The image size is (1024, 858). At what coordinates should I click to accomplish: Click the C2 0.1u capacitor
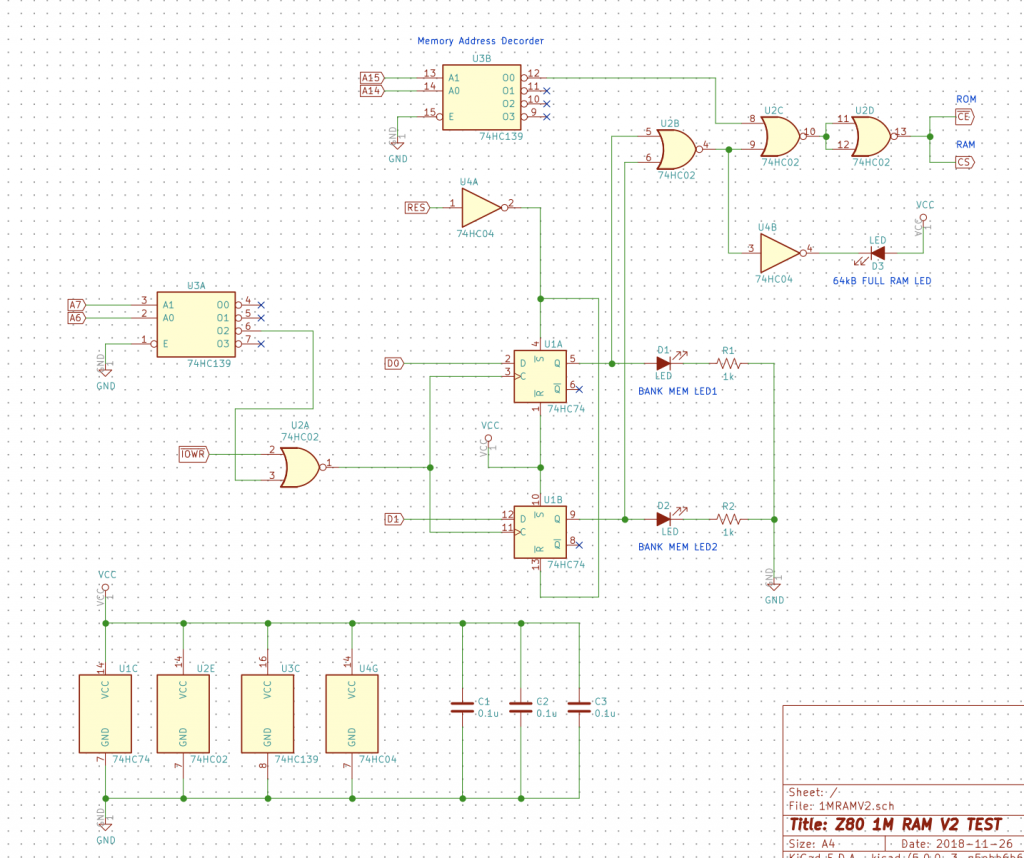pos(520,707)
